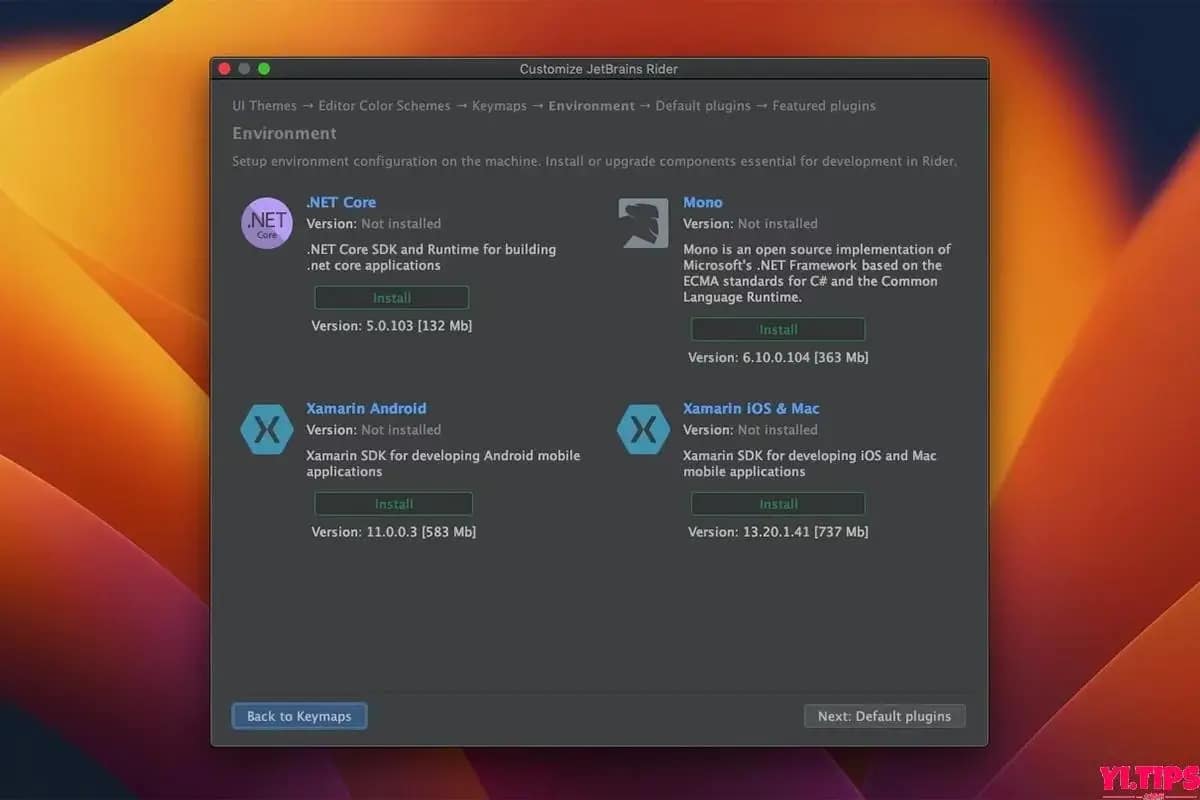Viewport: 1200px width, 800px height.
Task: Proceed to Default plugins step
Action: click(884, 716)
